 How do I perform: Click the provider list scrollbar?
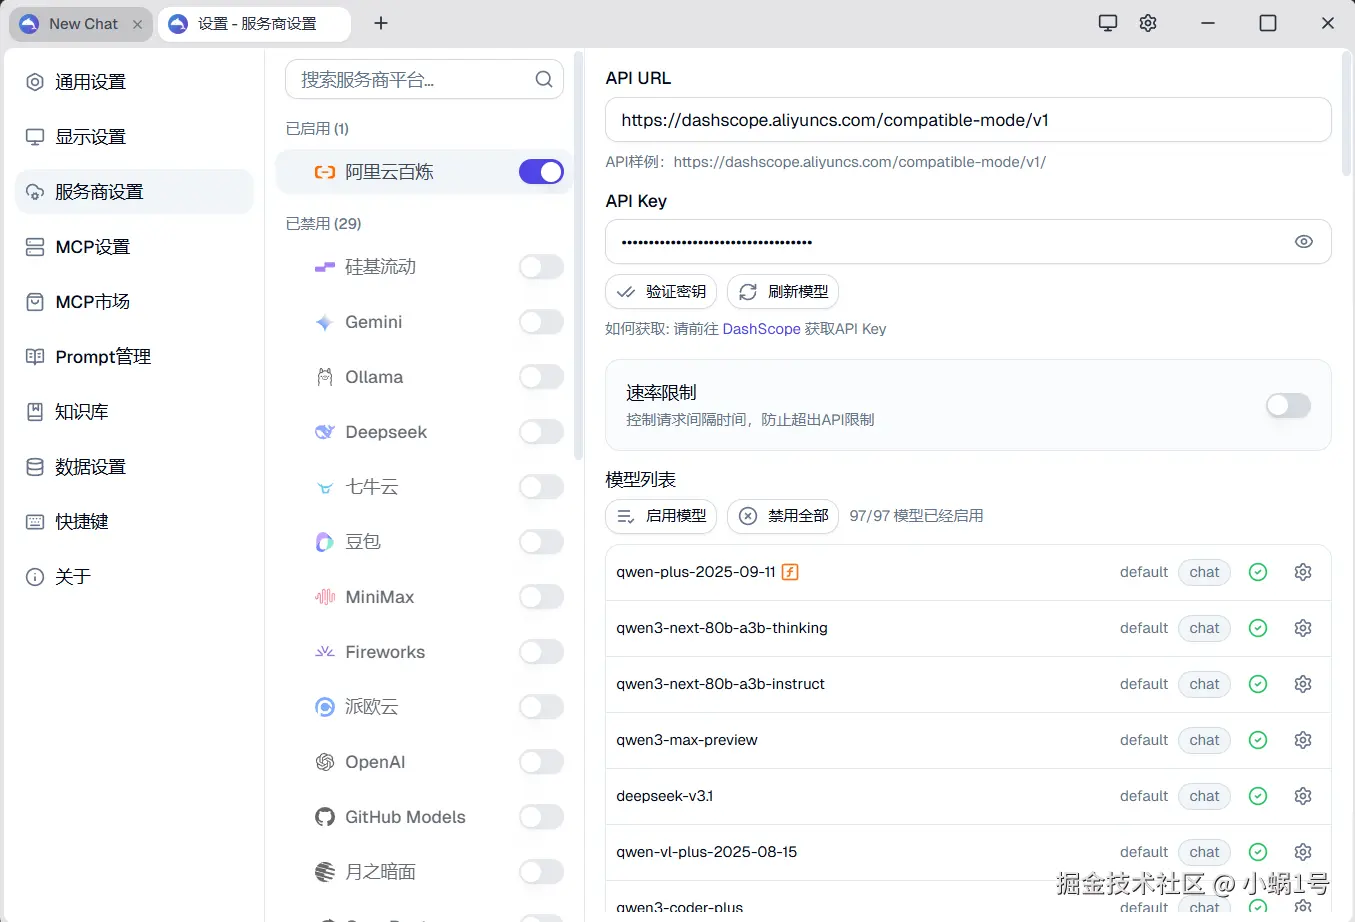pyautogui.click(x=578, y=255)
